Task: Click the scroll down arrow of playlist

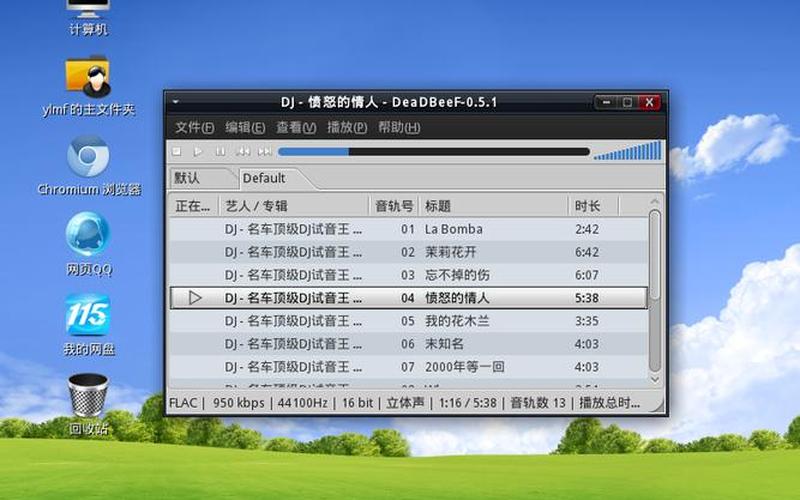Action: tap(655, 380)
